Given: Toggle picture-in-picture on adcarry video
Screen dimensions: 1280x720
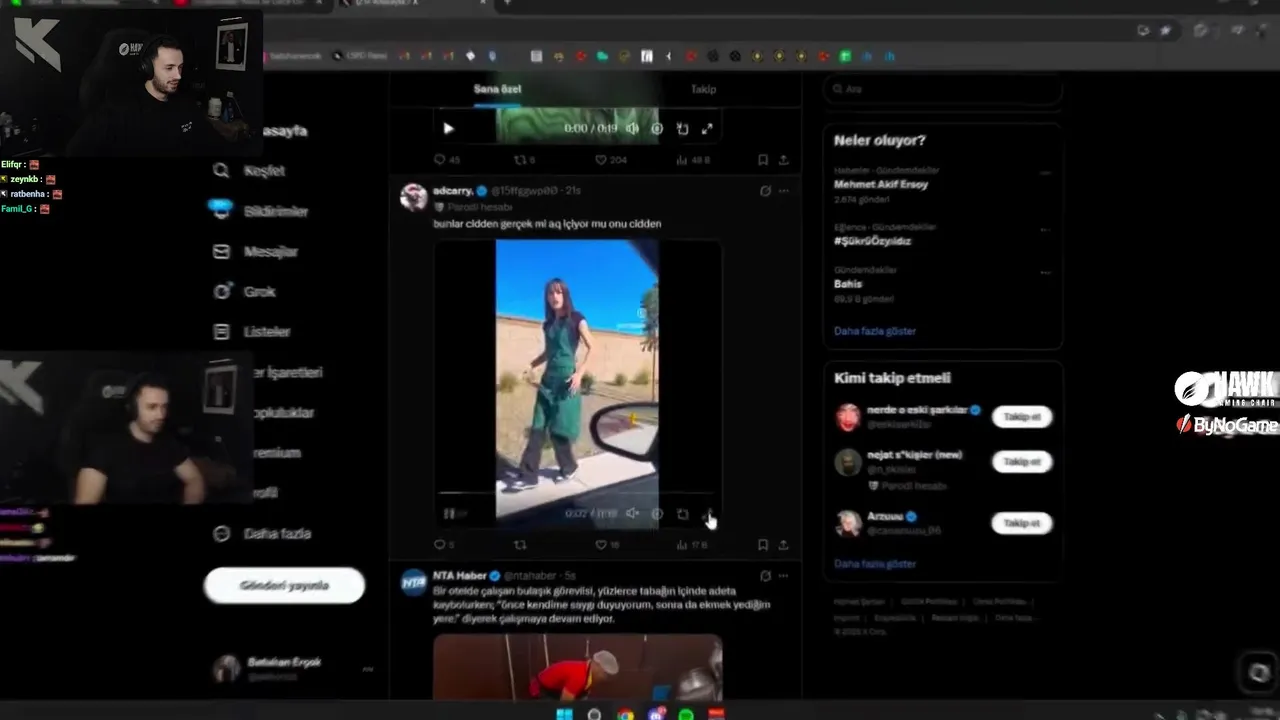Looking at the screenshot, I should tap(682, 514).
